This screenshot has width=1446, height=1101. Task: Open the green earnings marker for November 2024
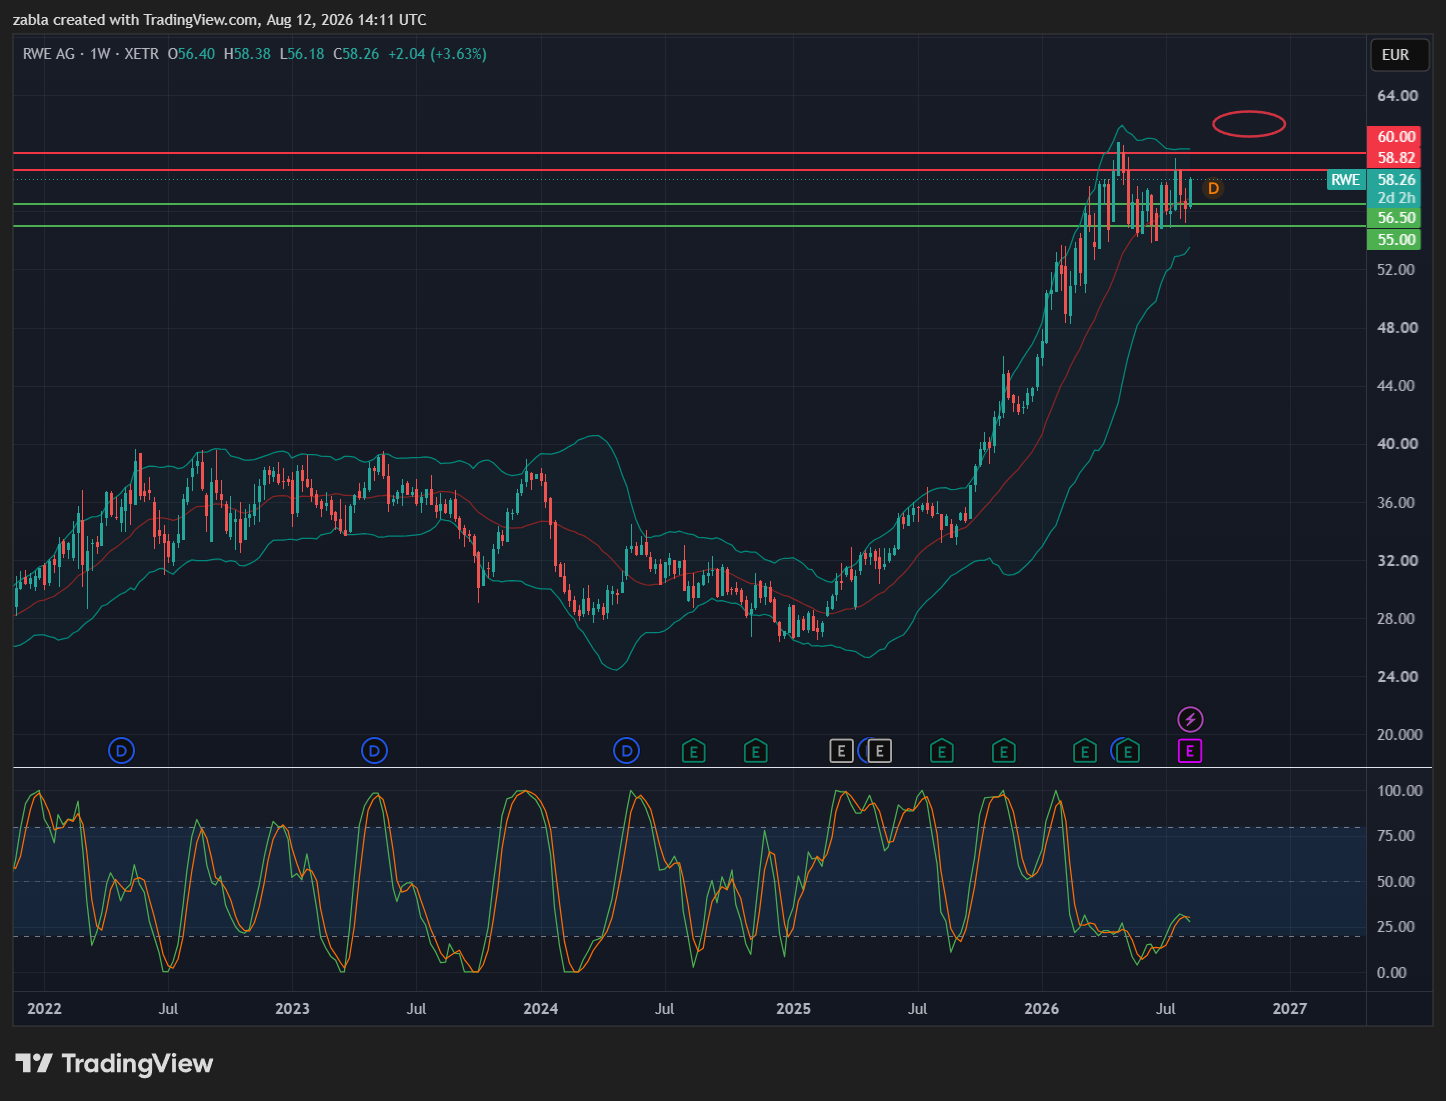756,751
